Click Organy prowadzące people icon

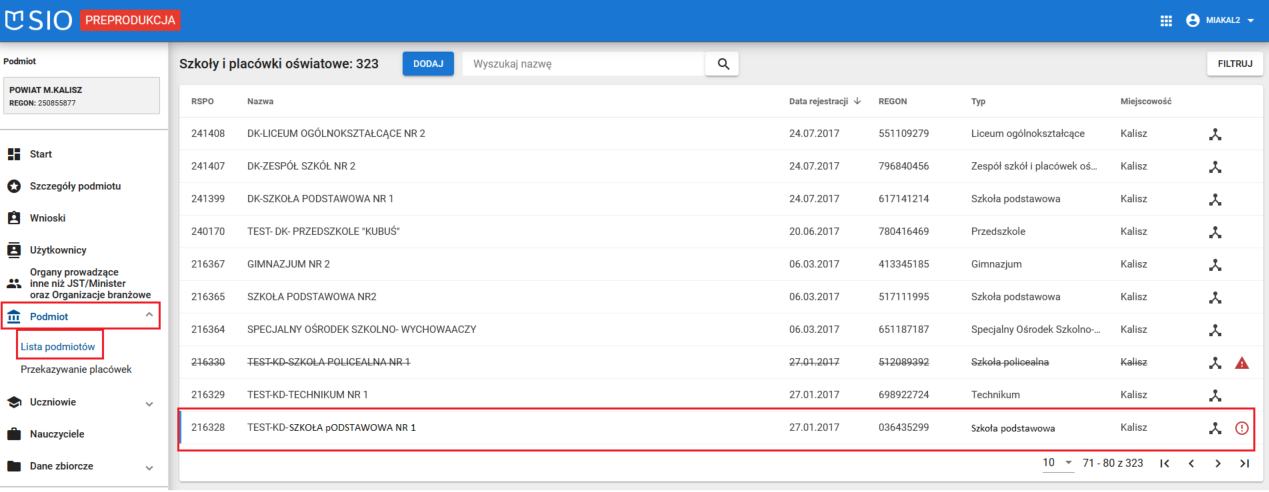[14, 283]
